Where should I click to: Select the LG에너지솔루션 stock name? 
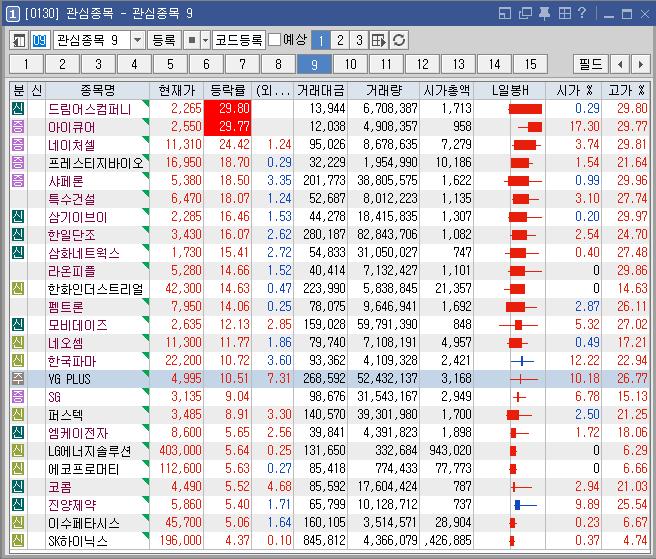pyautogui.click(x=90, y=451)
